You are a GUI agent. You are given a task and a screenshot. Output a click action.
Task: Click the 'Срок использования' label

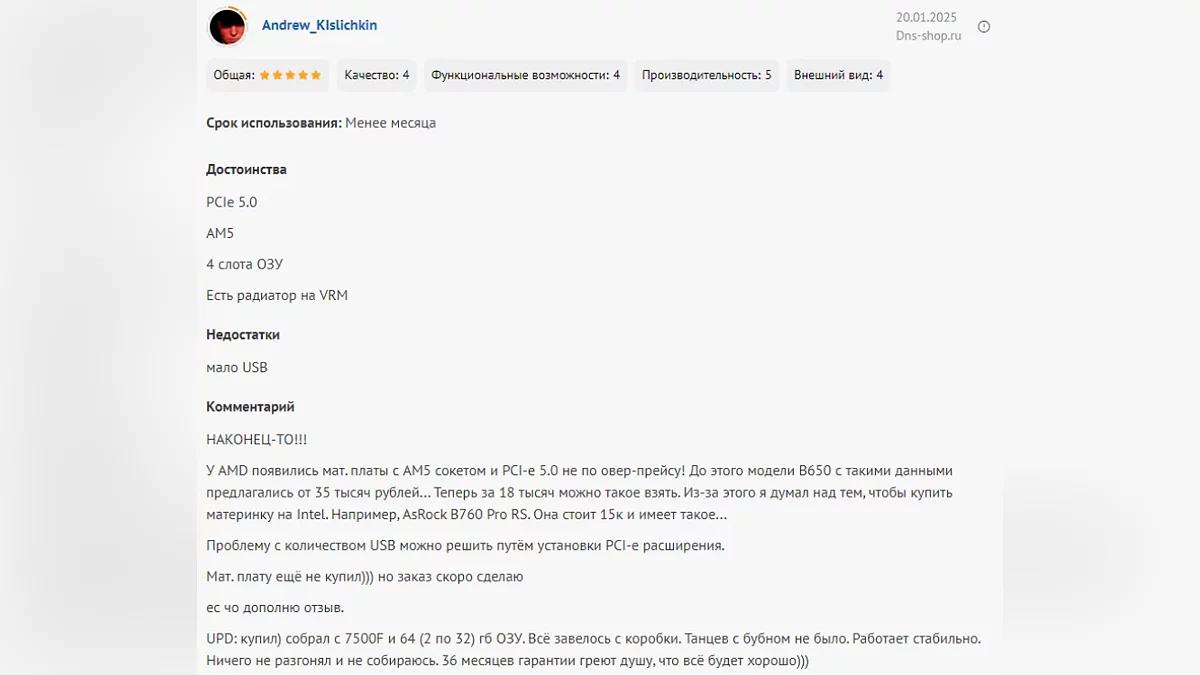tap(273, 123)
